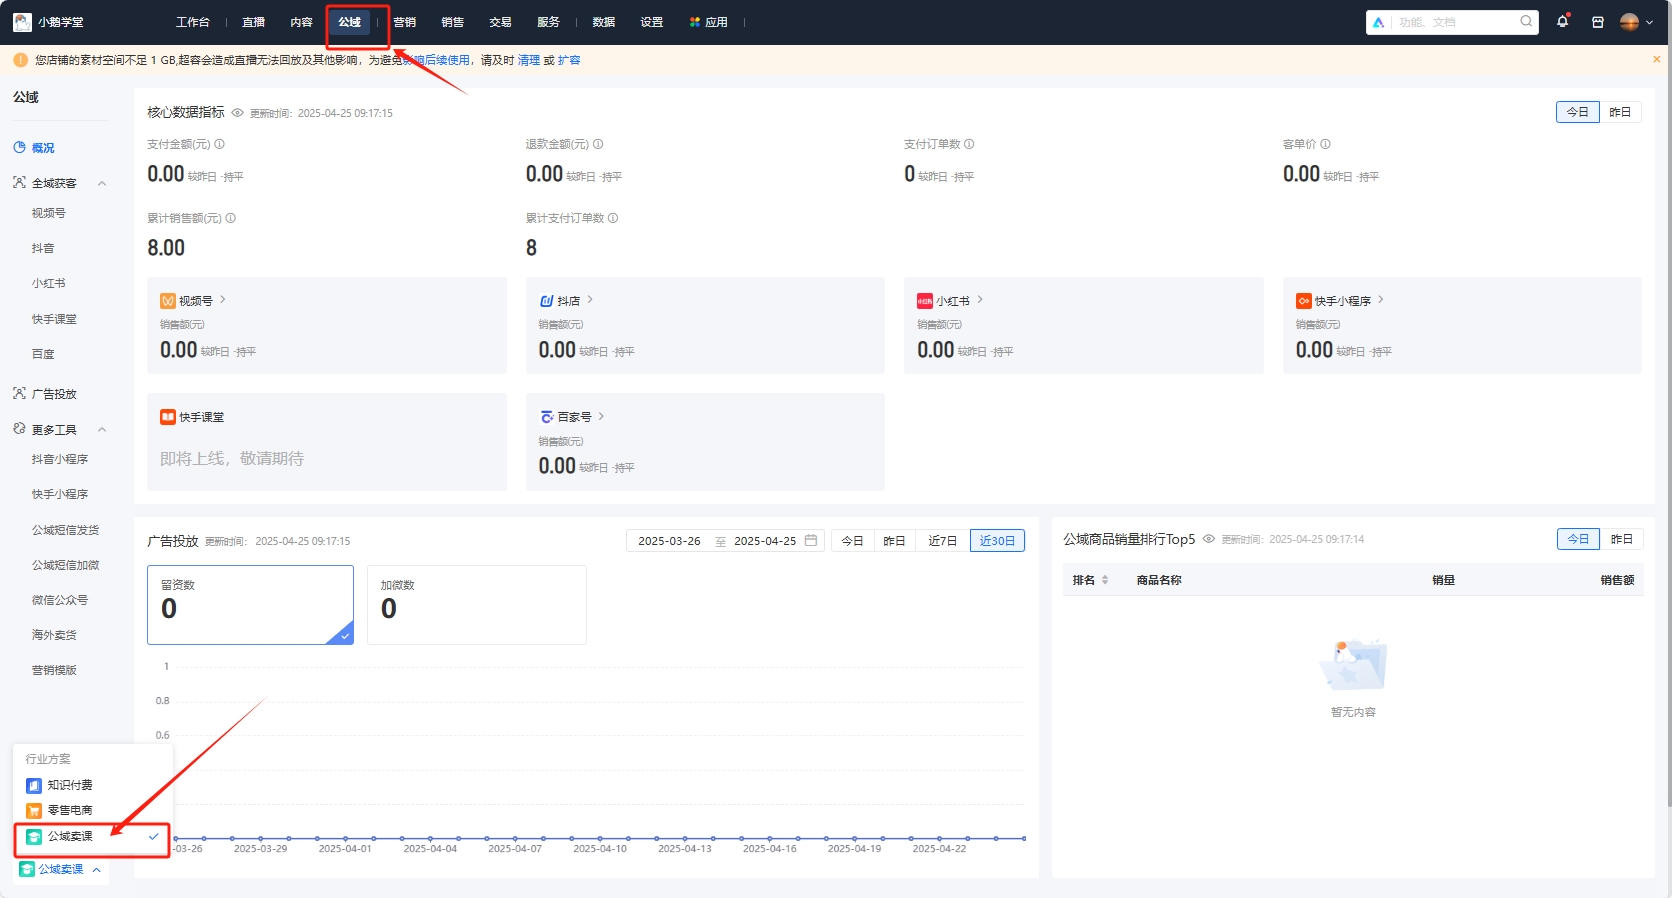Click the info icon beside 客单价
The height and width of the screenshot is (898, 1672).
pos(1325,144)
